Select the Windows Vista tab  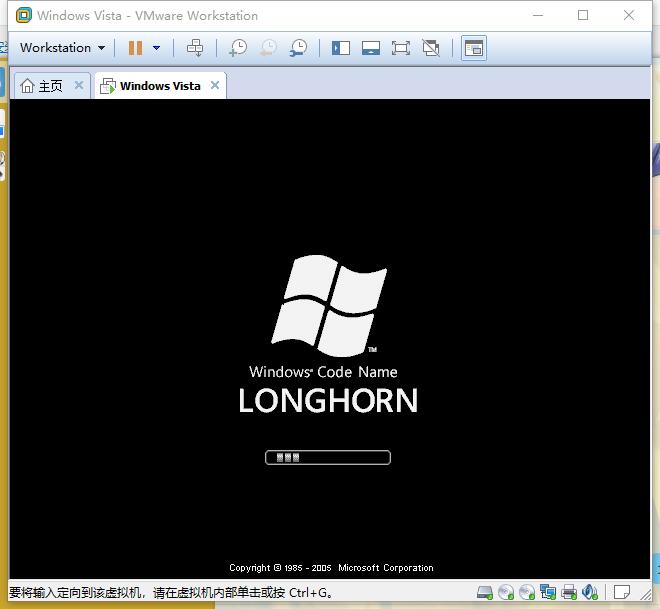click(x=160, y=86)
